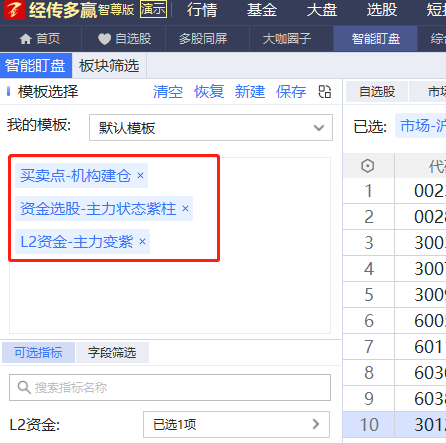Click the 搜索指标名称 search field
This screenshot has height=443, width=446.
170,387
